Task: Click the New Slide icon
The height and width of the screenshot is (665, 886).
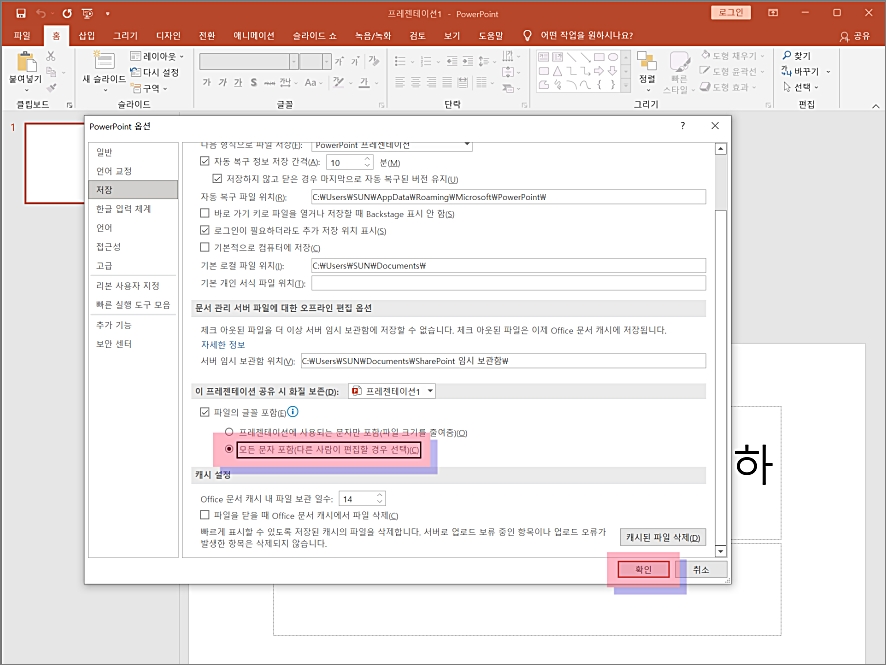Action: click(104, 60)
